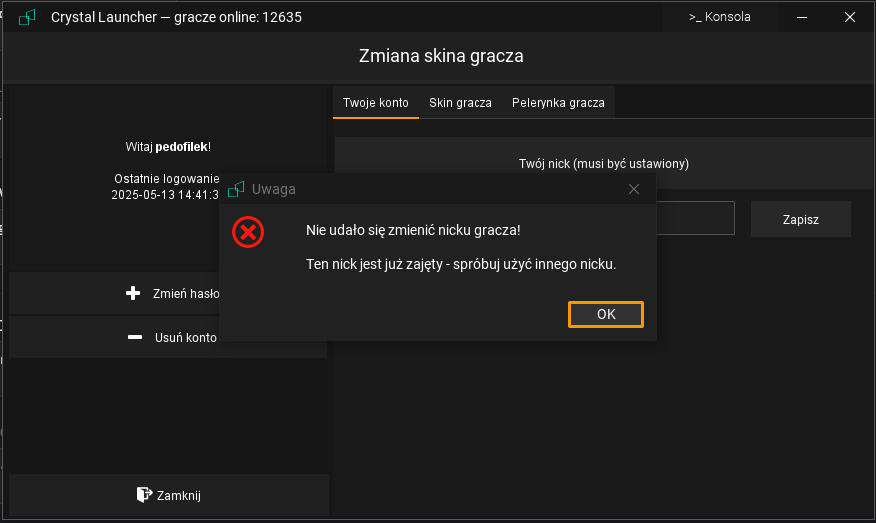The image size is (876, 523).
Task: Close the Uwaga dialog with X
Action: click(633, 189)
